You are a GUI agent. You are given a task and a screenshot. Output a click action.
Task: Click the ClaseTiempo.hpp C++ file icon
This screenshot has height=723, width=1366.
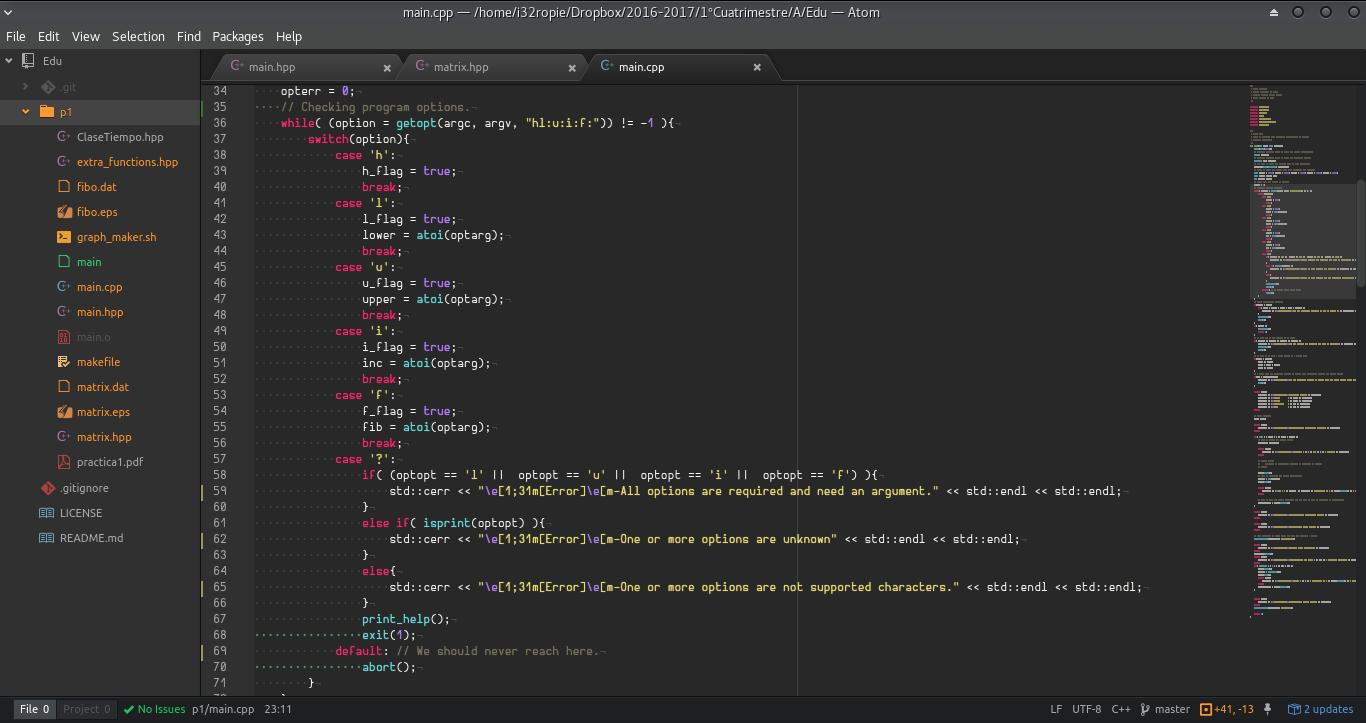click(x=64, y=137)
